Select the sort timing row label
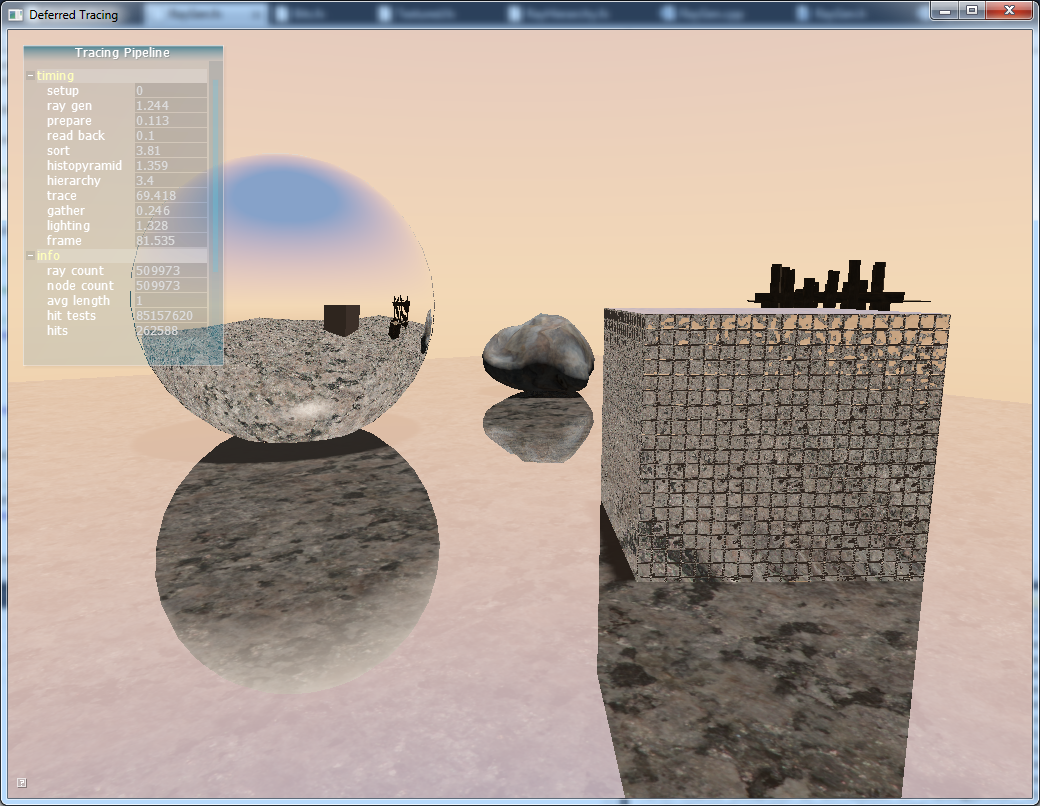 pyautogui.click(x=59, y=151)
